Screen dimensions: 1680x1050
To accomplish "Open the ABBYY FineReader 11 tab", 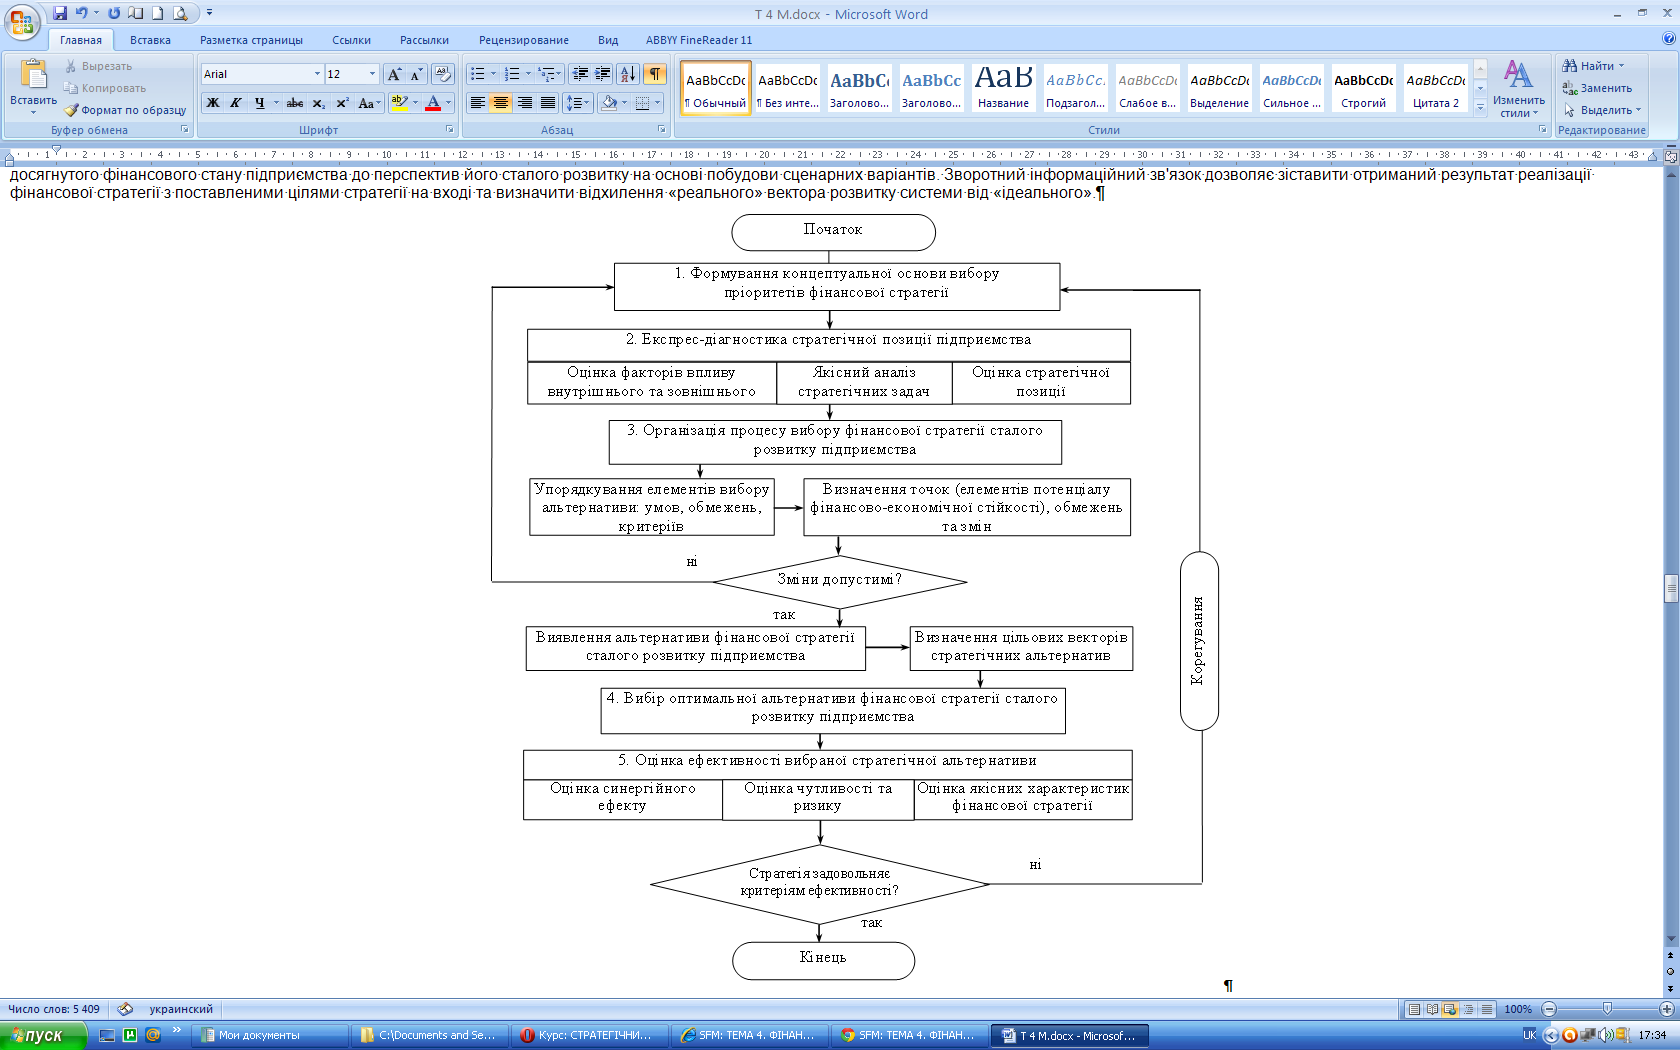I will (699, 40).
